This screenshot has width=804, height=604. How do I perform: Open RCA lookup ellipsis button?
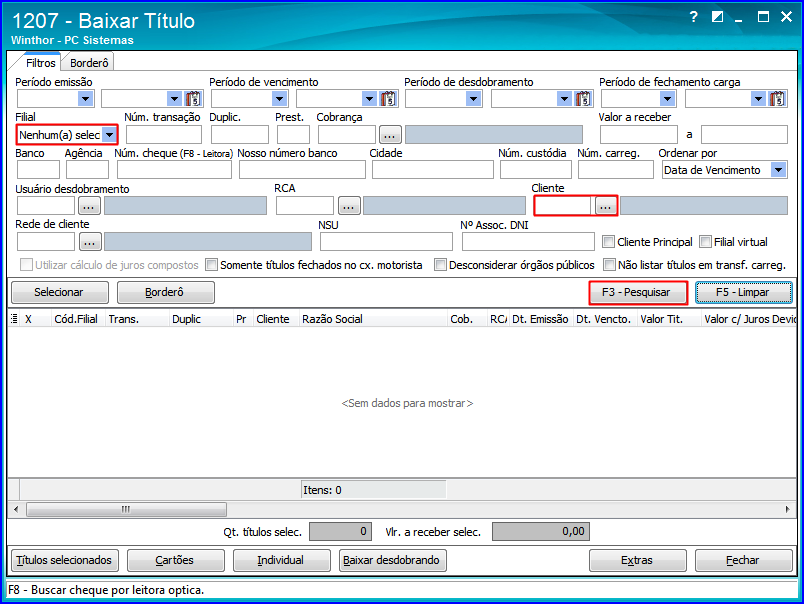click(x=349, y=206)
